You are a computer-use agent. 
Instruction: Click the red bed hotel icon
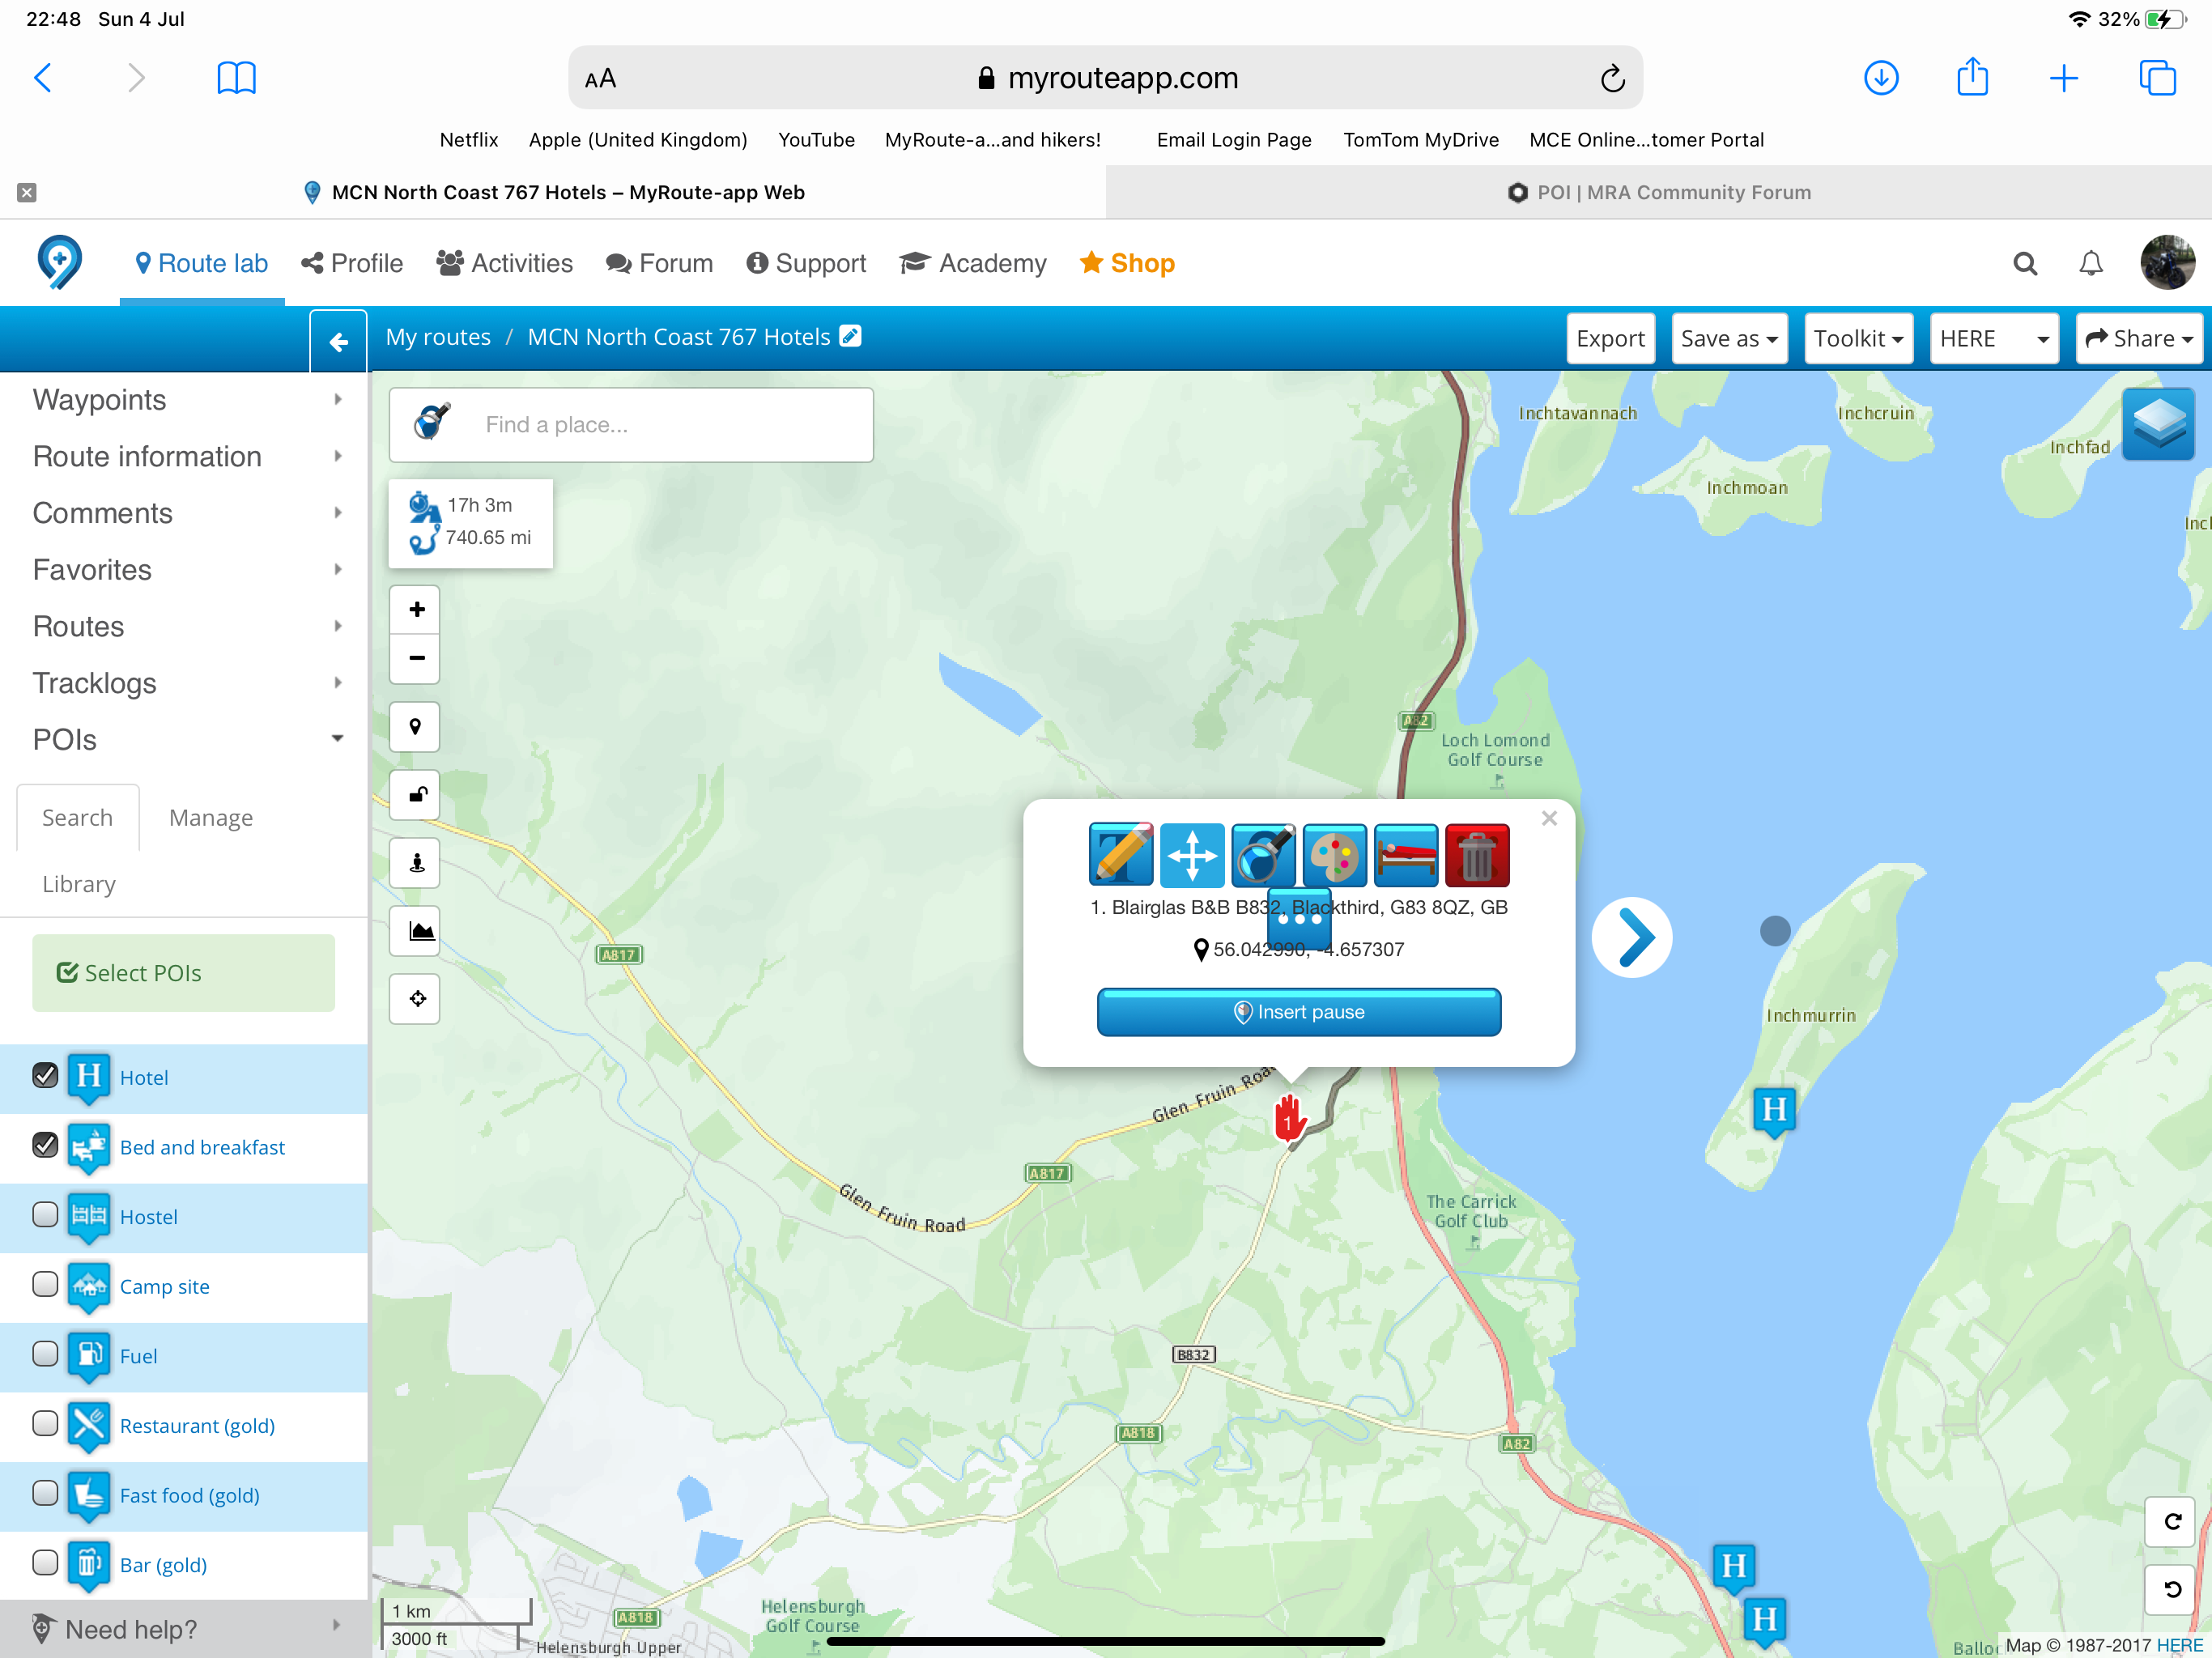(x=1406, y=855)
